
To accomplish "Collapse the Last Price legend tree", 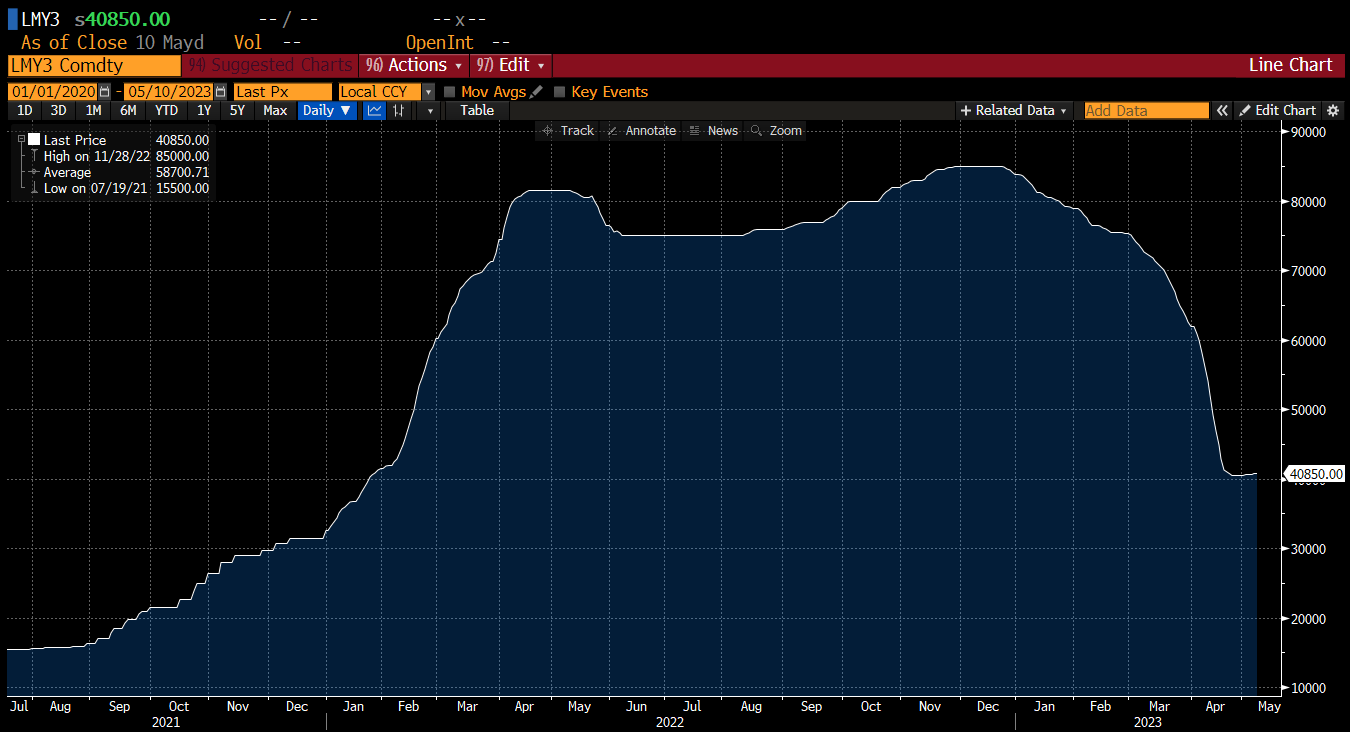I will (x=21, y=140).
